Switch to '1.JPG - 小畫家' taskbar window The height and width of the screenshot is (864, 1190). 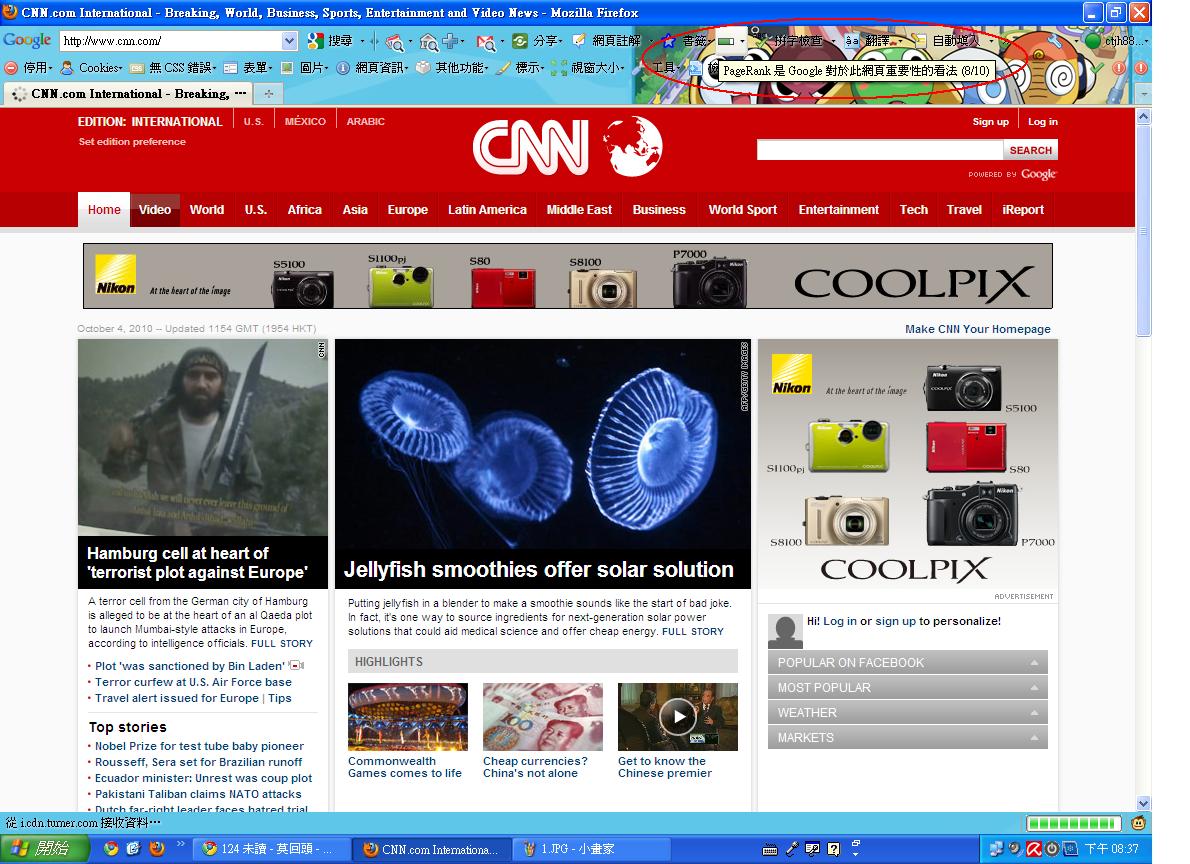590,849
